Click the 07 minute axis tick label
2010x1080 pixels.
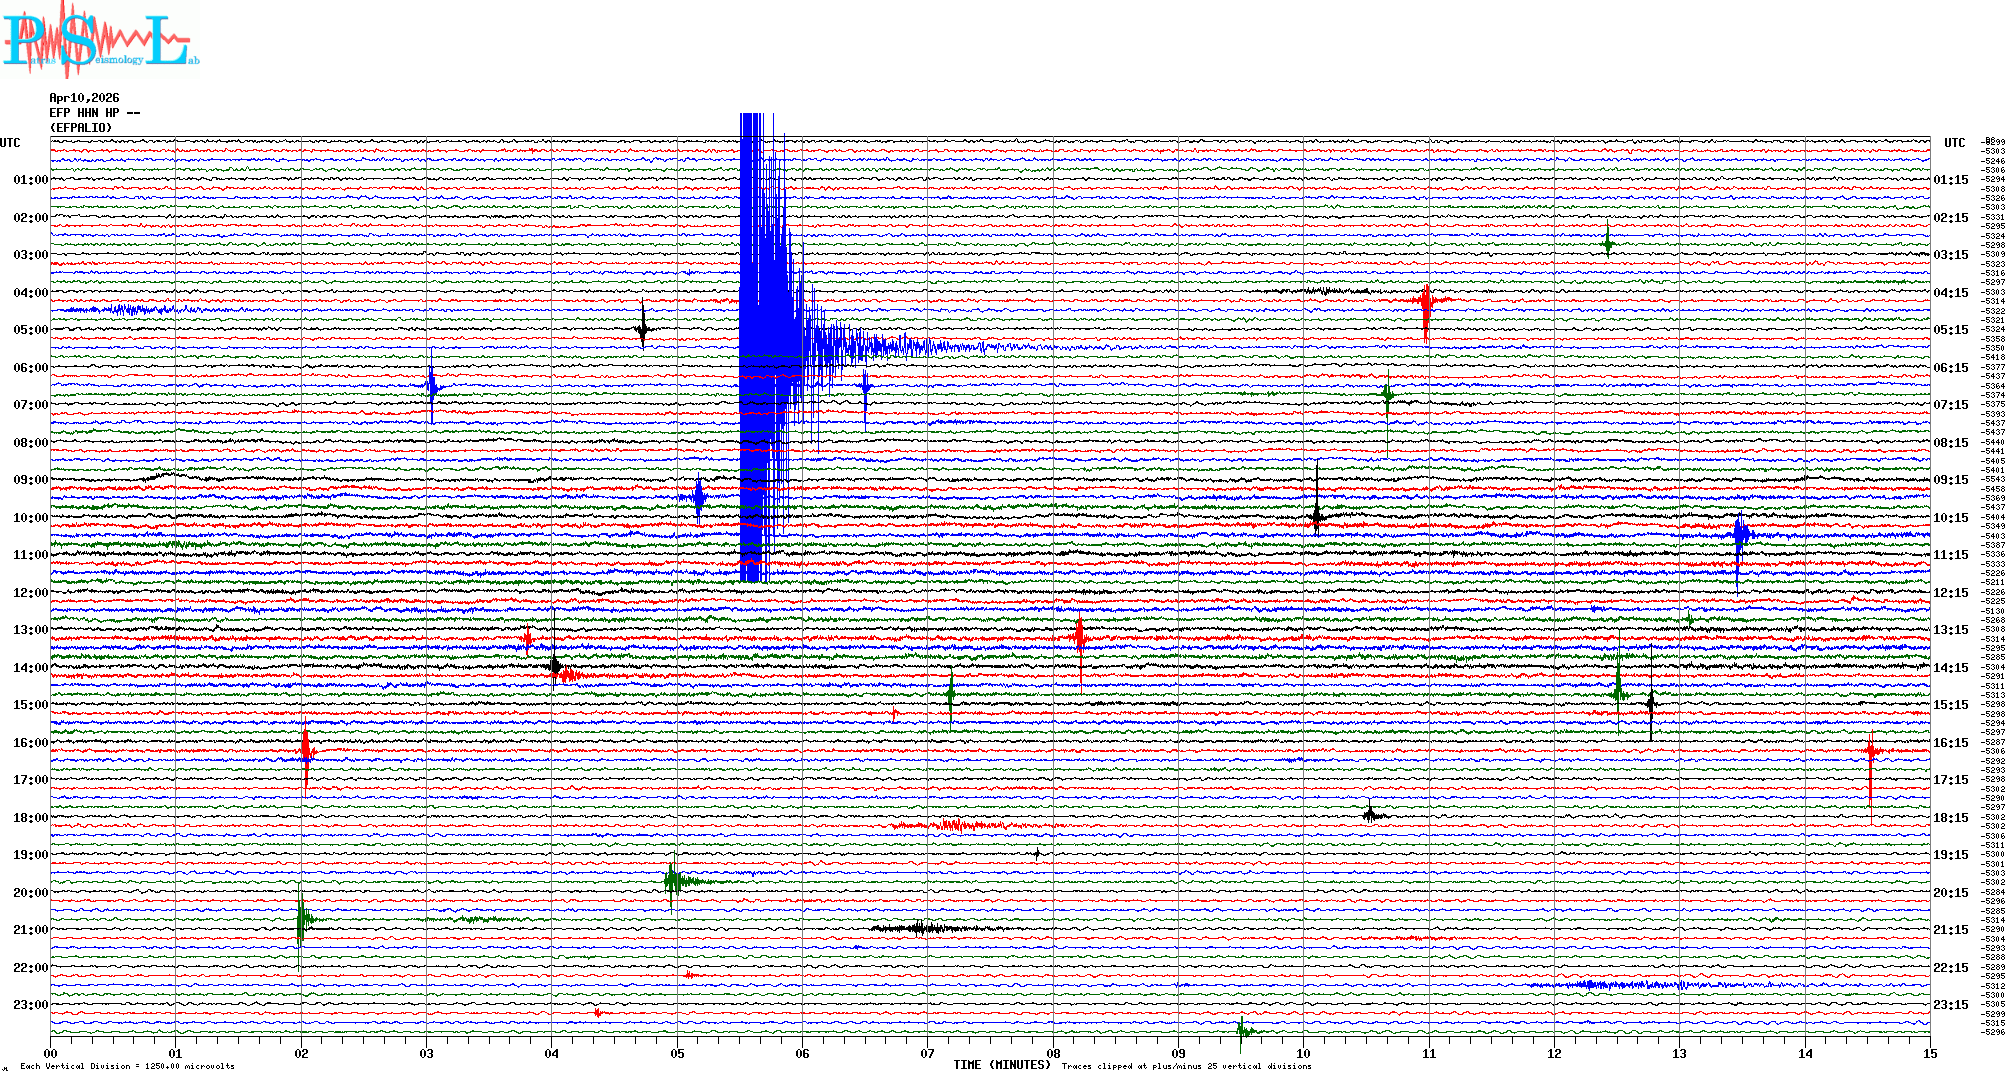(x=927, y=1053)
